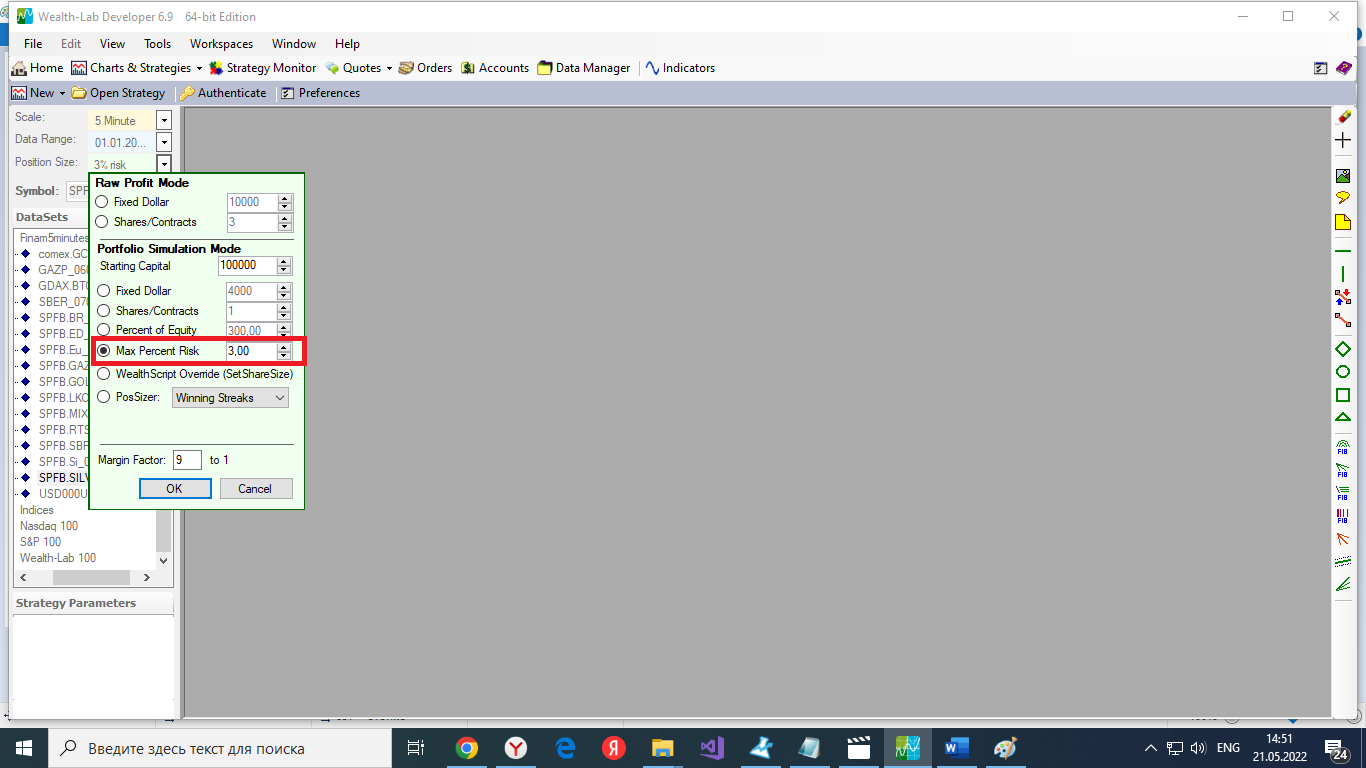Select Percent of Equity radio button
The height and width of the screenshot is (768, 1366).
tap(103, 330)
